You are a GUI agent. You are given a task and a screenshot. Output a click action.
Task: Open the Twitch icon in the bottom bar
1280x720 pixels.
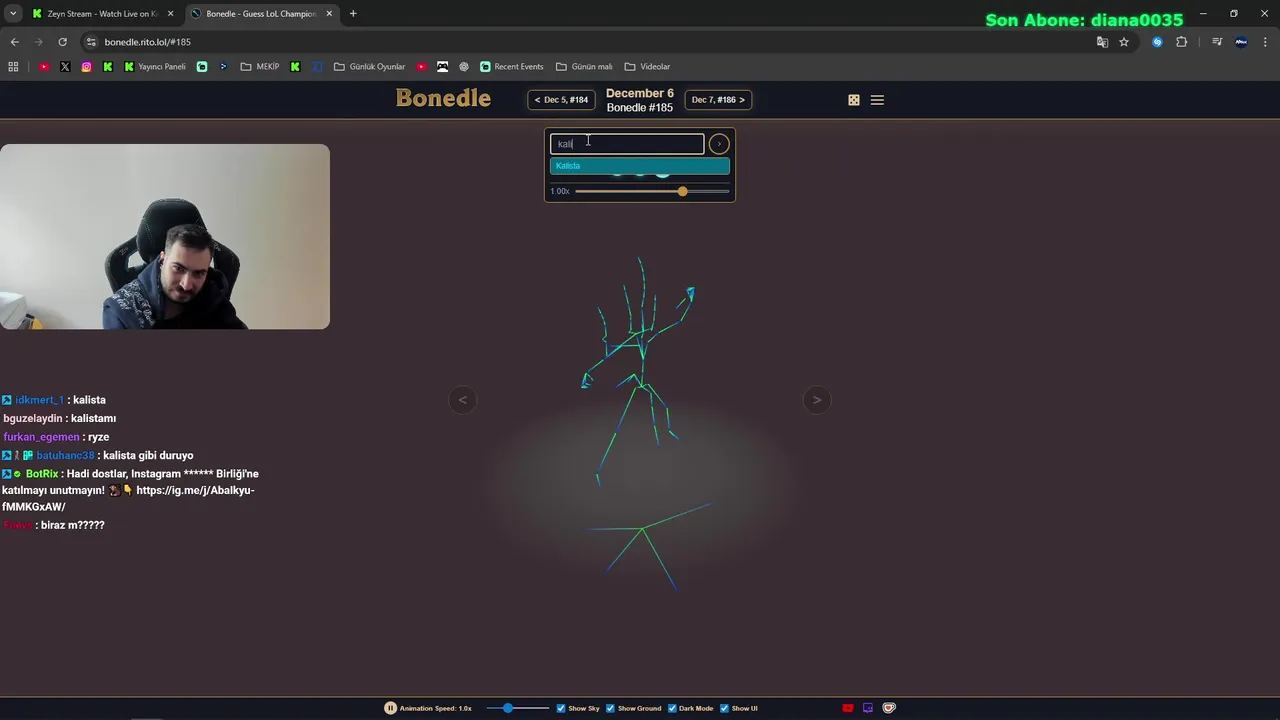pyautogui.click(x=868, y=708)
